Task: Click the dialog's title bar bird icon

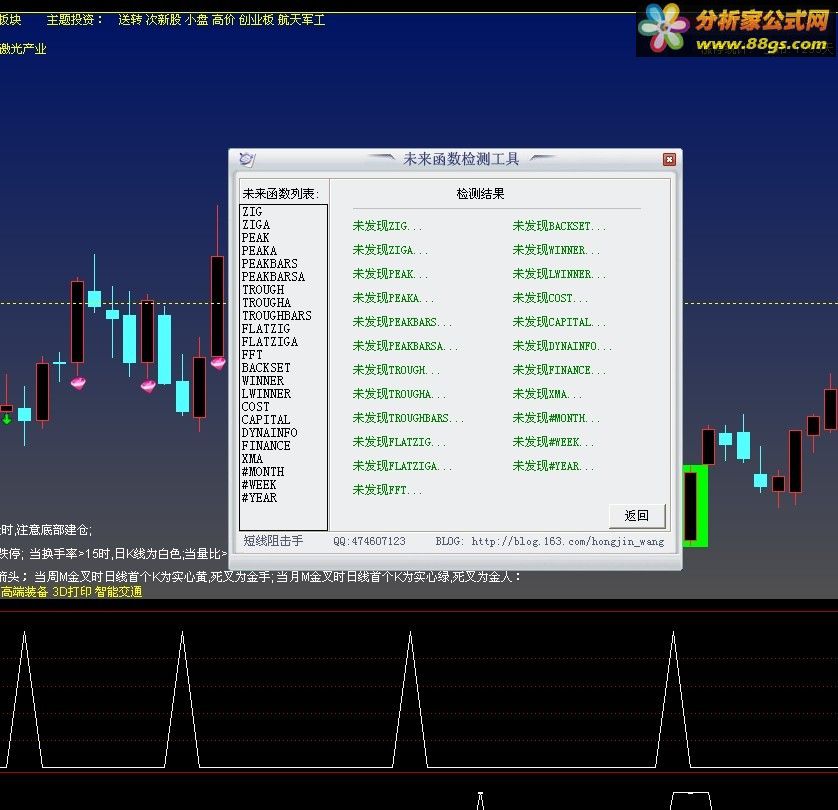Action: click(247, 159)
